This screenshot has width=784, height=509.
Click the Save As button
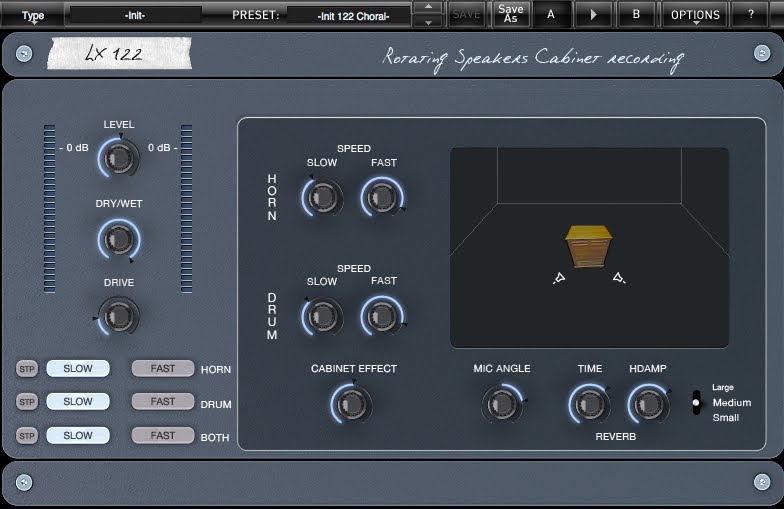pos(510,14)
